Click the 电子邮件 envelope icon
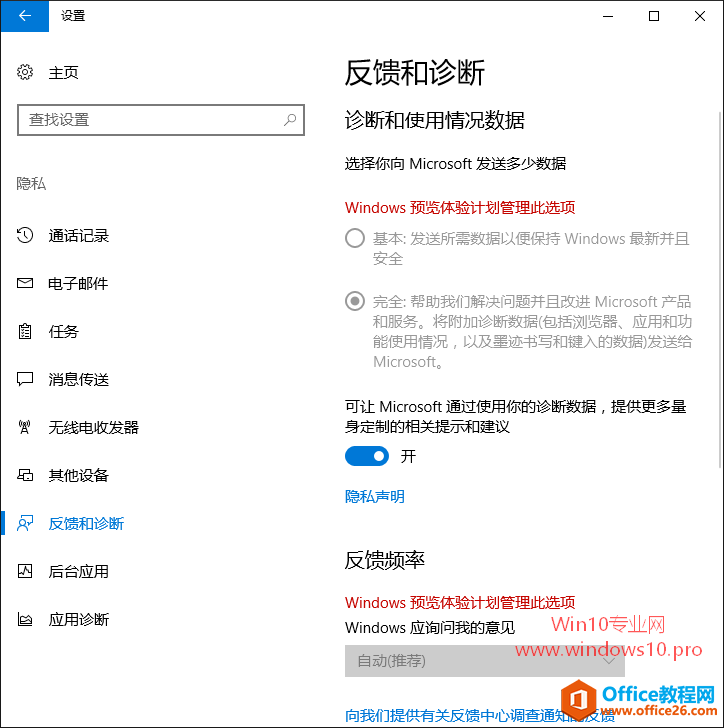The height and width of the screenshot is (728, 724). tap(25, 283)
